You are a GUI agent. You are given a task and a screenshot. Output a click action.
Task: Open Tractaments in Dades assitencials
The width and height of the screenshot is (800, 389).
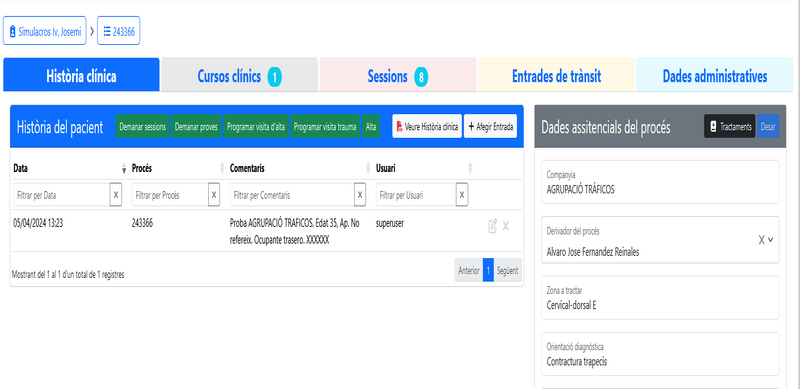730,126
